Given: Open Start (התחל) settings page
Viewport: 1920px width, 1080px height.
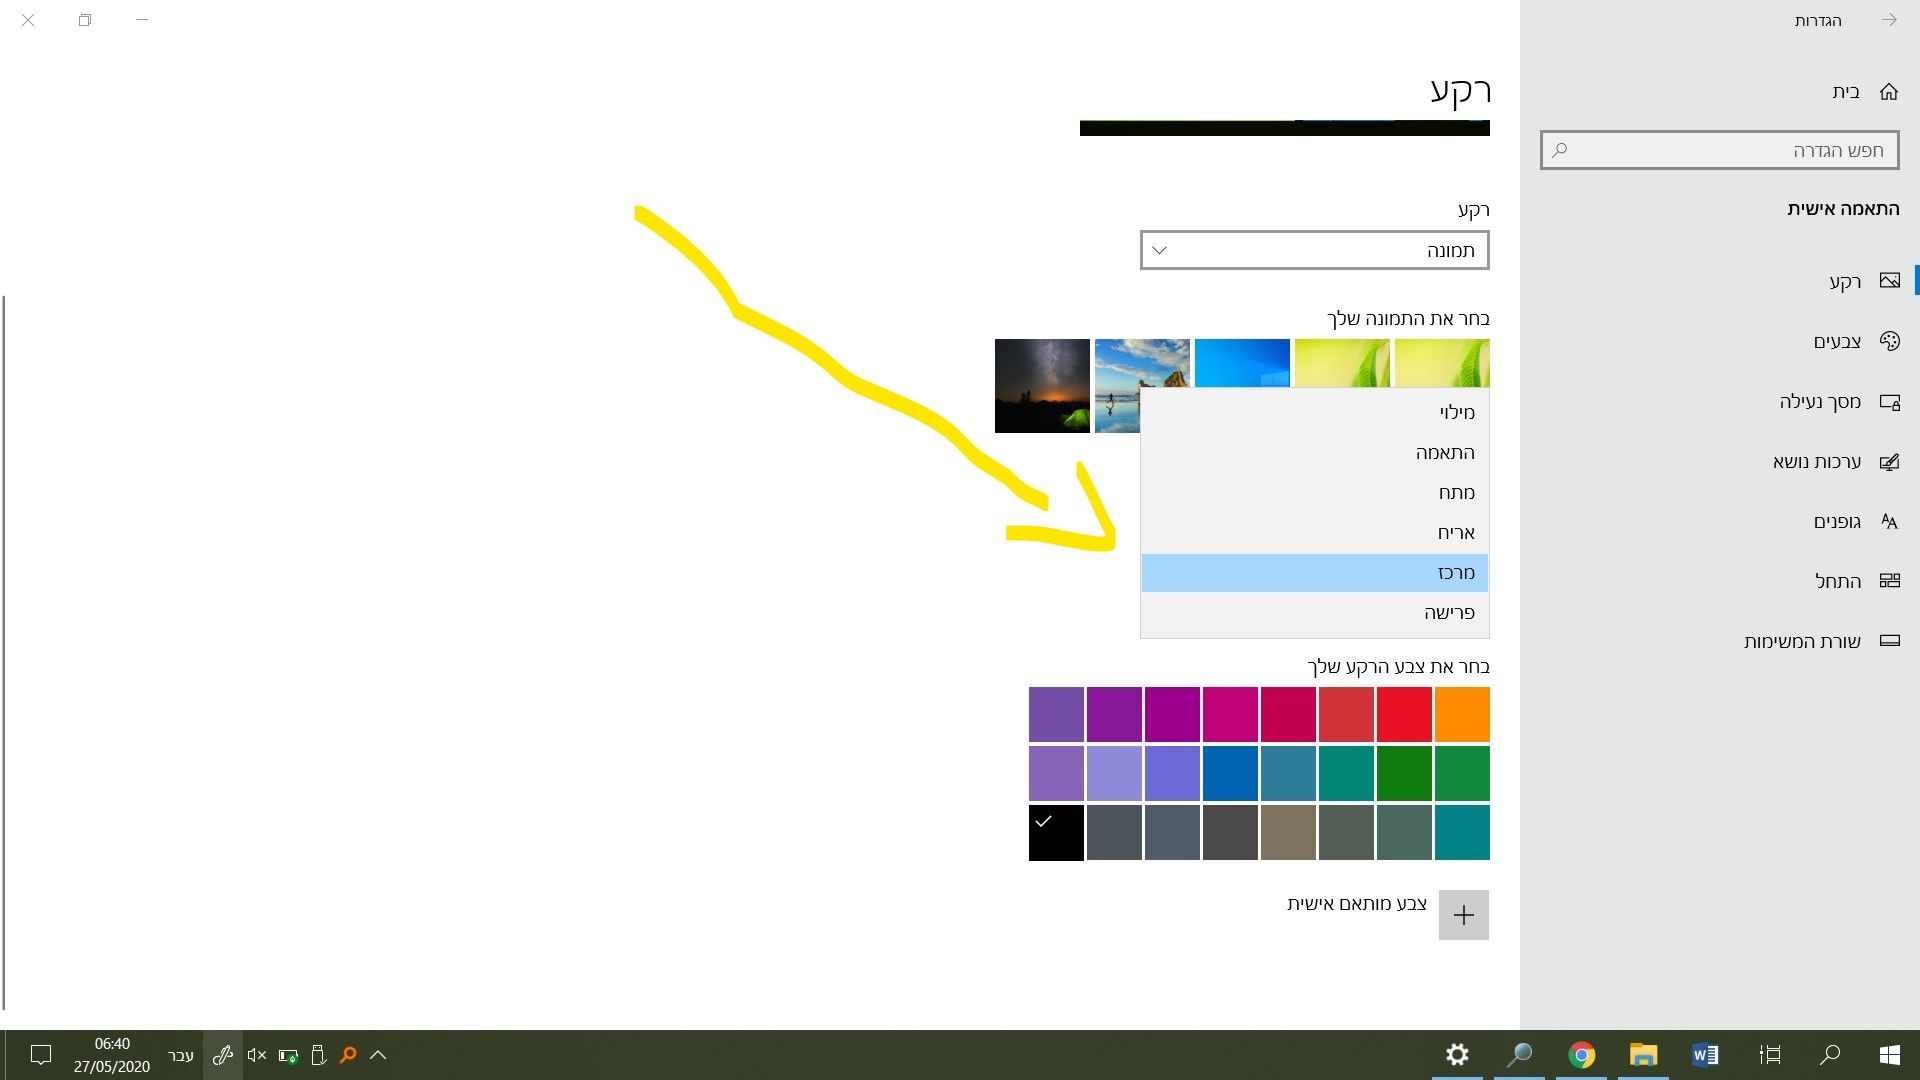Looking at the screenshot, I should (1838, 582).
